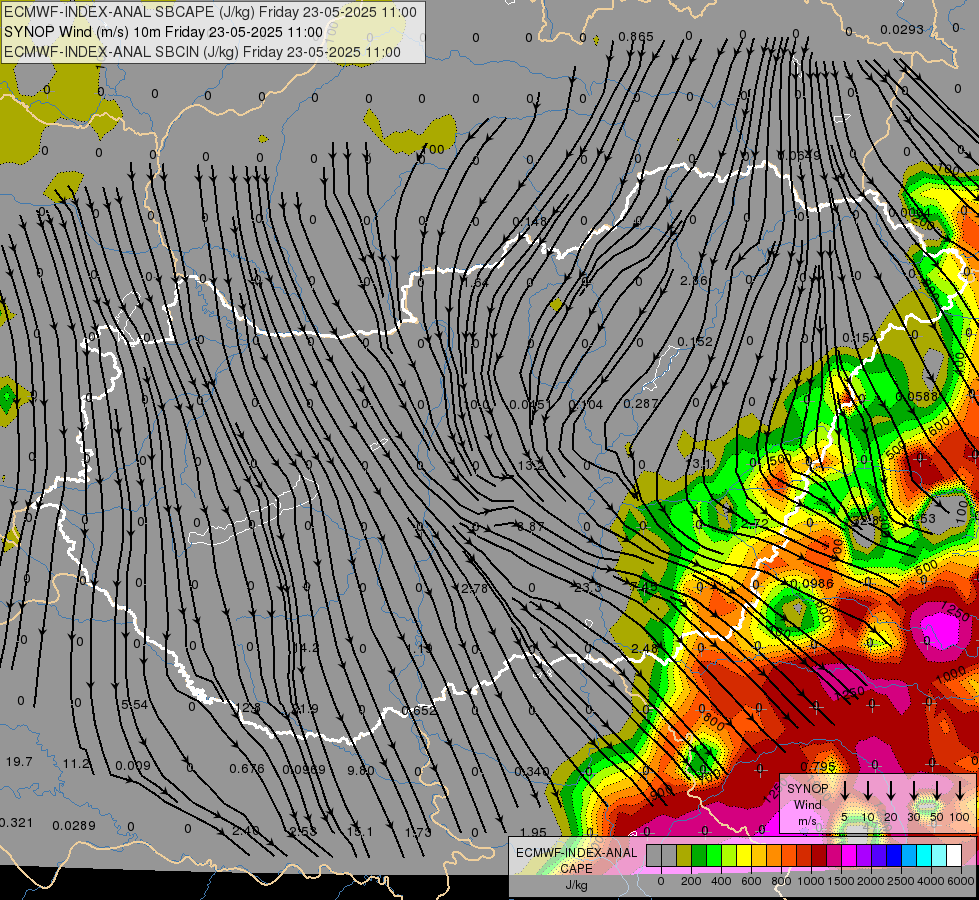Image resolution: width=979 pixels, height=900 pixels.
Task: Click the 0.0289 value at lower left
Action: (74, 825)
